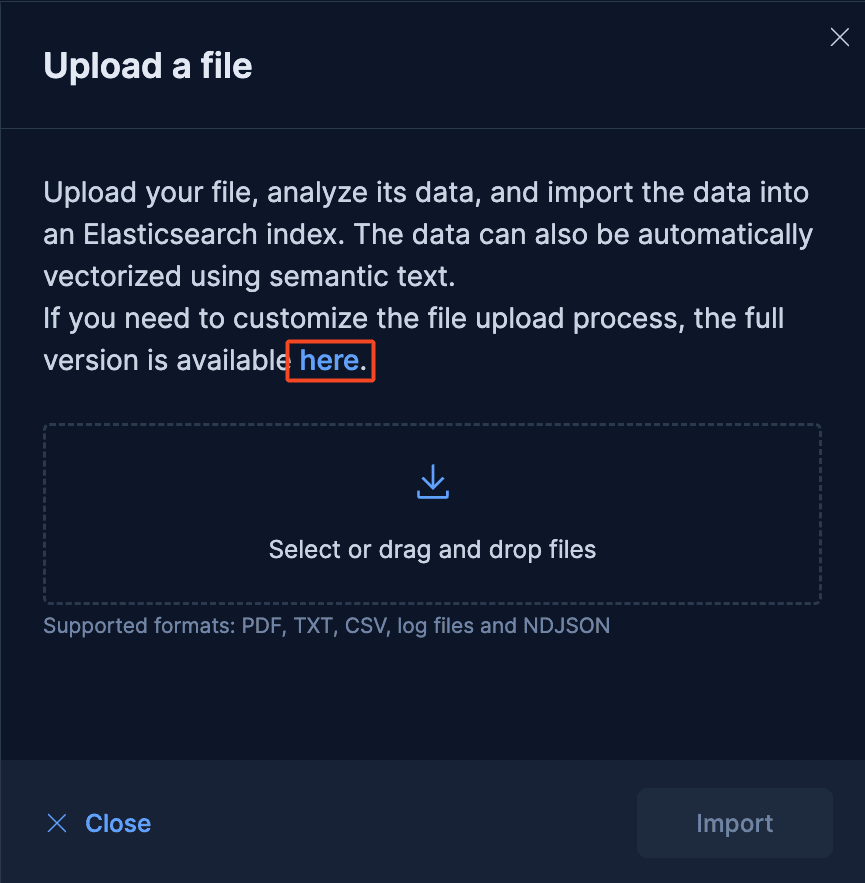This screenshot has width=865, height=883.
Task: Click "CSV" in the supported formats line
Action: click(x=366, y=627)
